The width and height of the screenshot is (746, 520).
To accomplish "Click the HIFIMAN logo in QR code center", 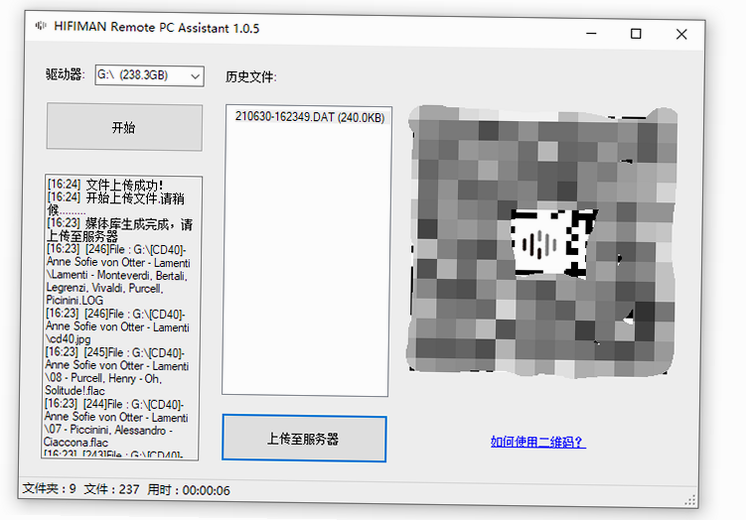I will tap(540, 245).
